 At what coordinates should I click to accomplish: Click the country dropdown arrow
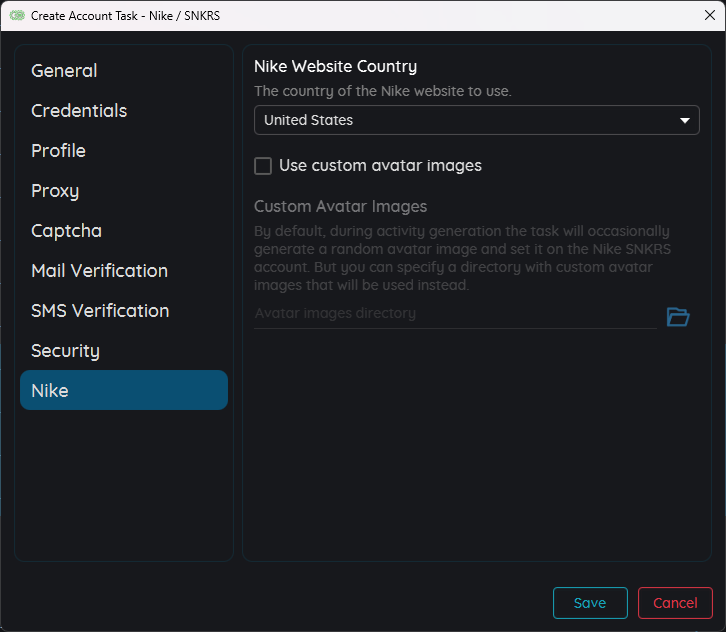click(685, 121)
